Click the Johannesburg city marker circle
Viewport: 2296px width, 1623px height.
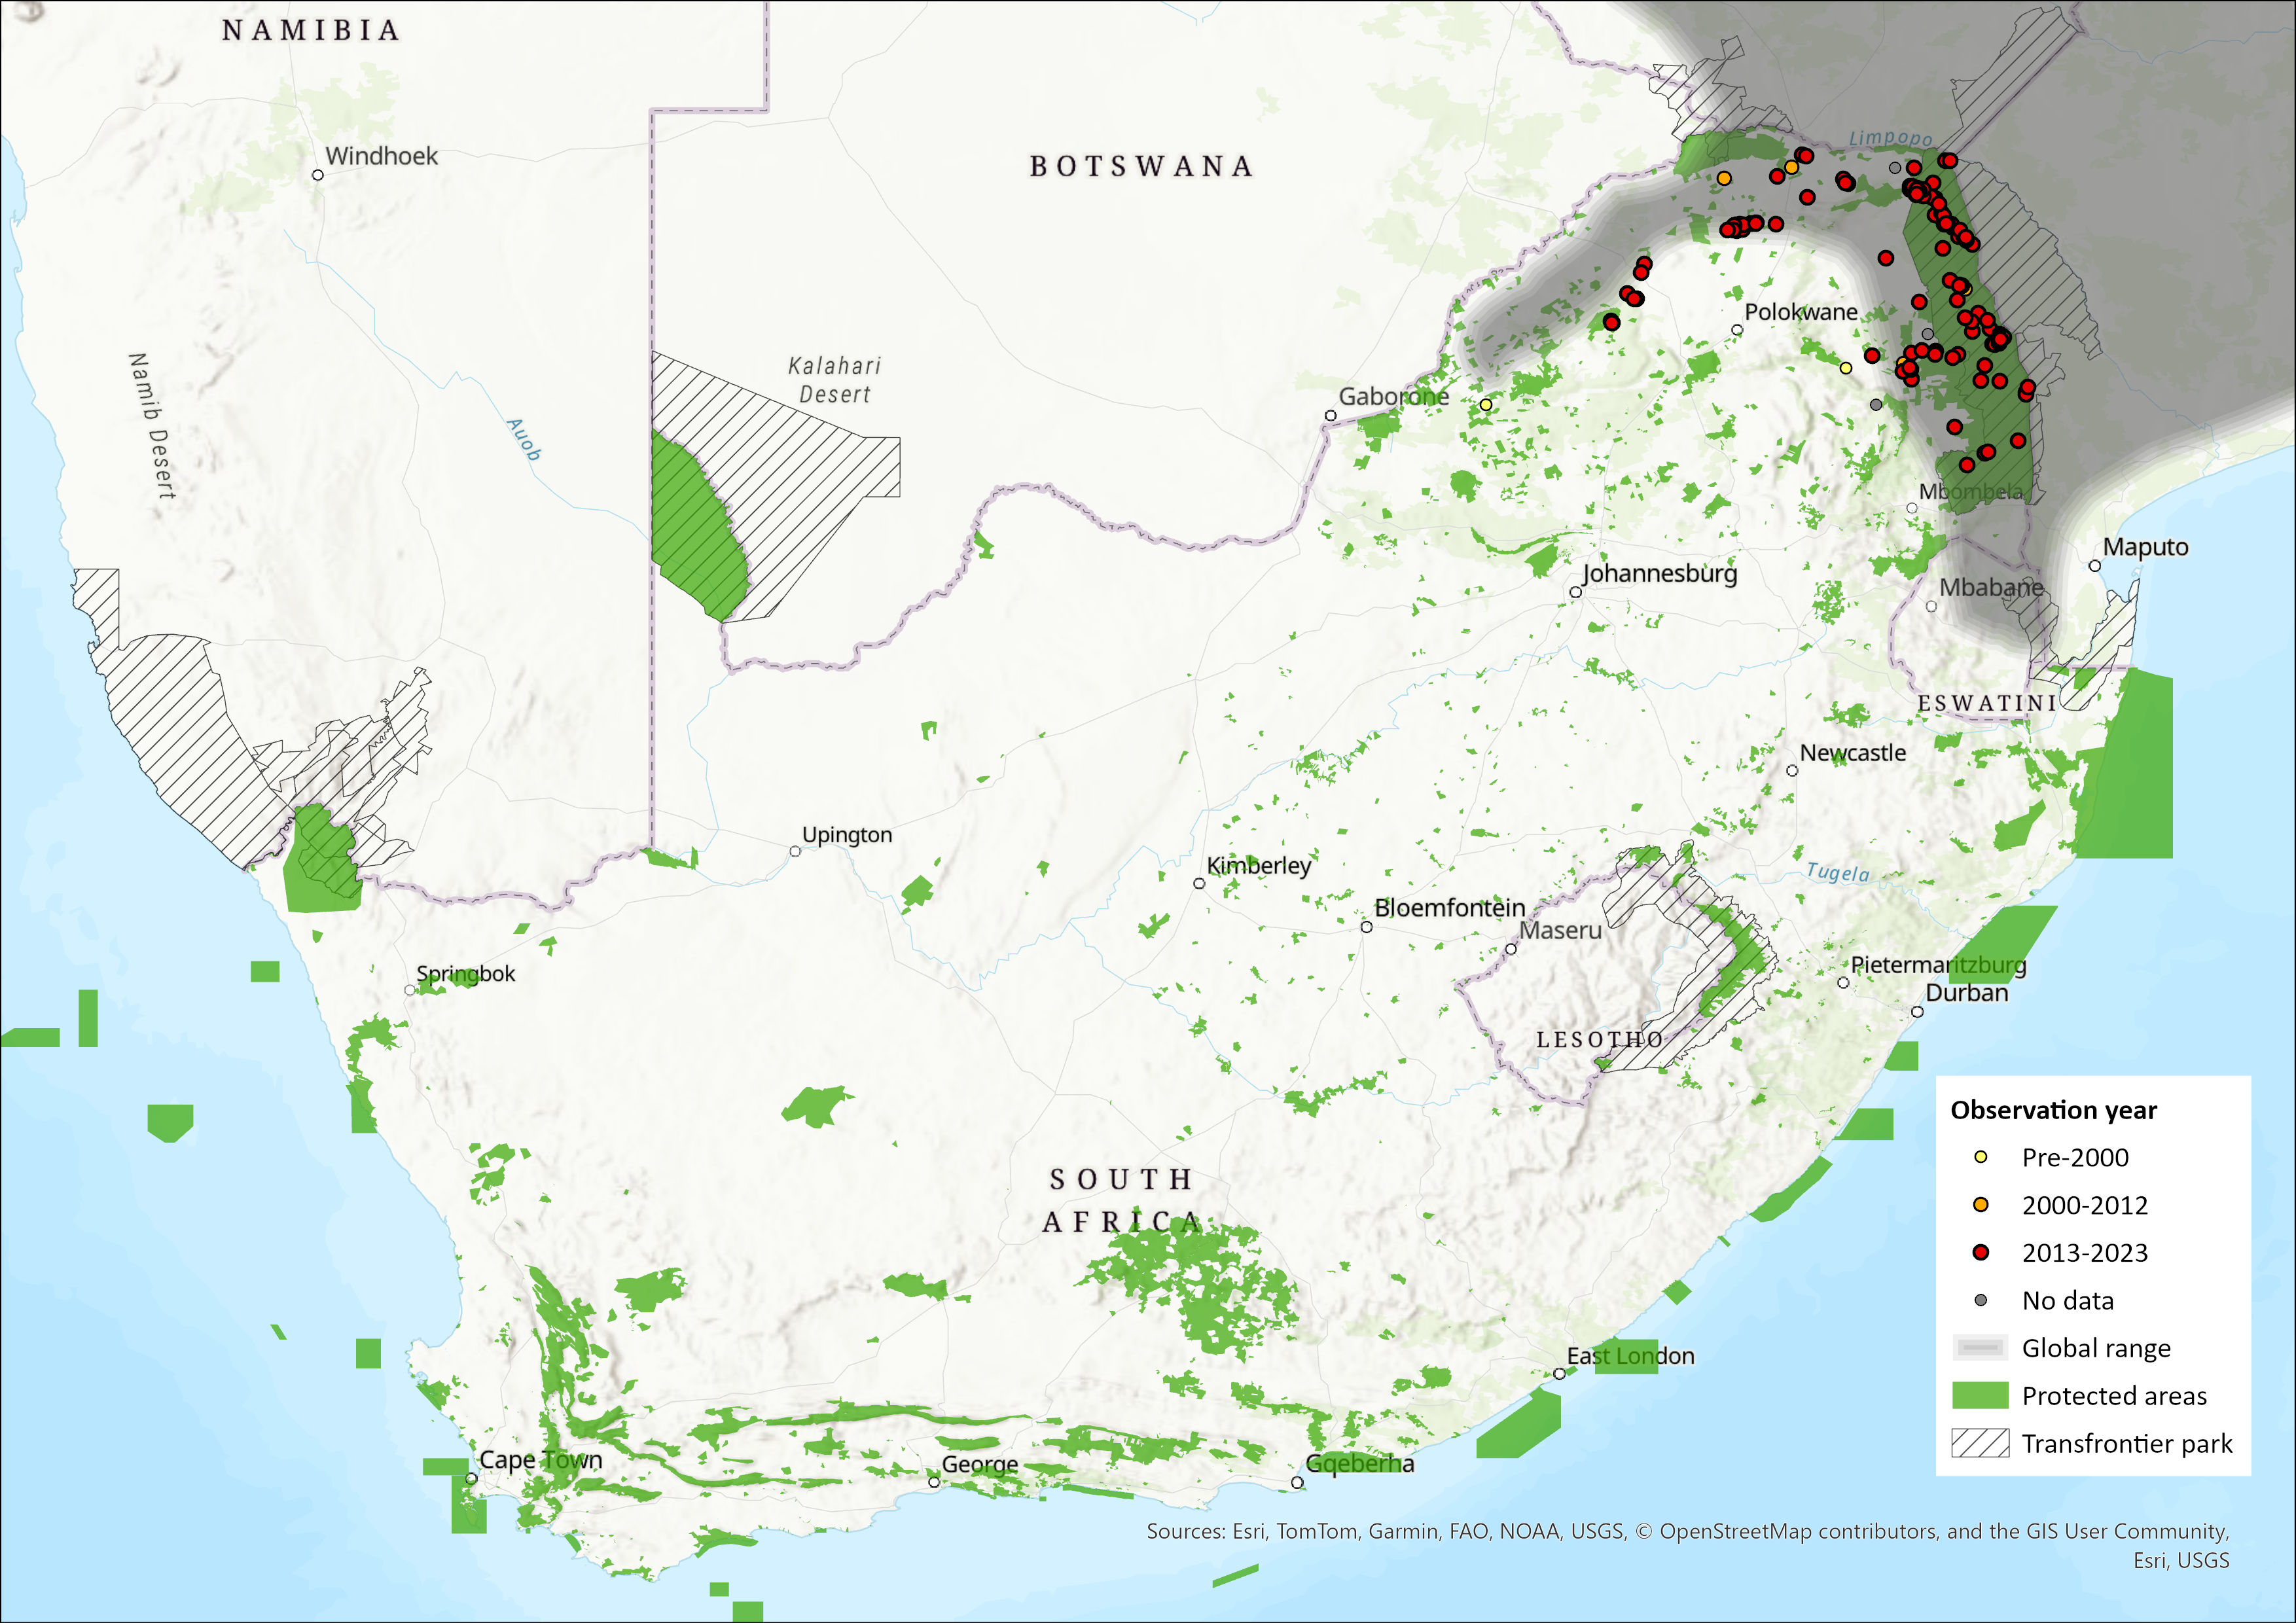(1575, 592)
